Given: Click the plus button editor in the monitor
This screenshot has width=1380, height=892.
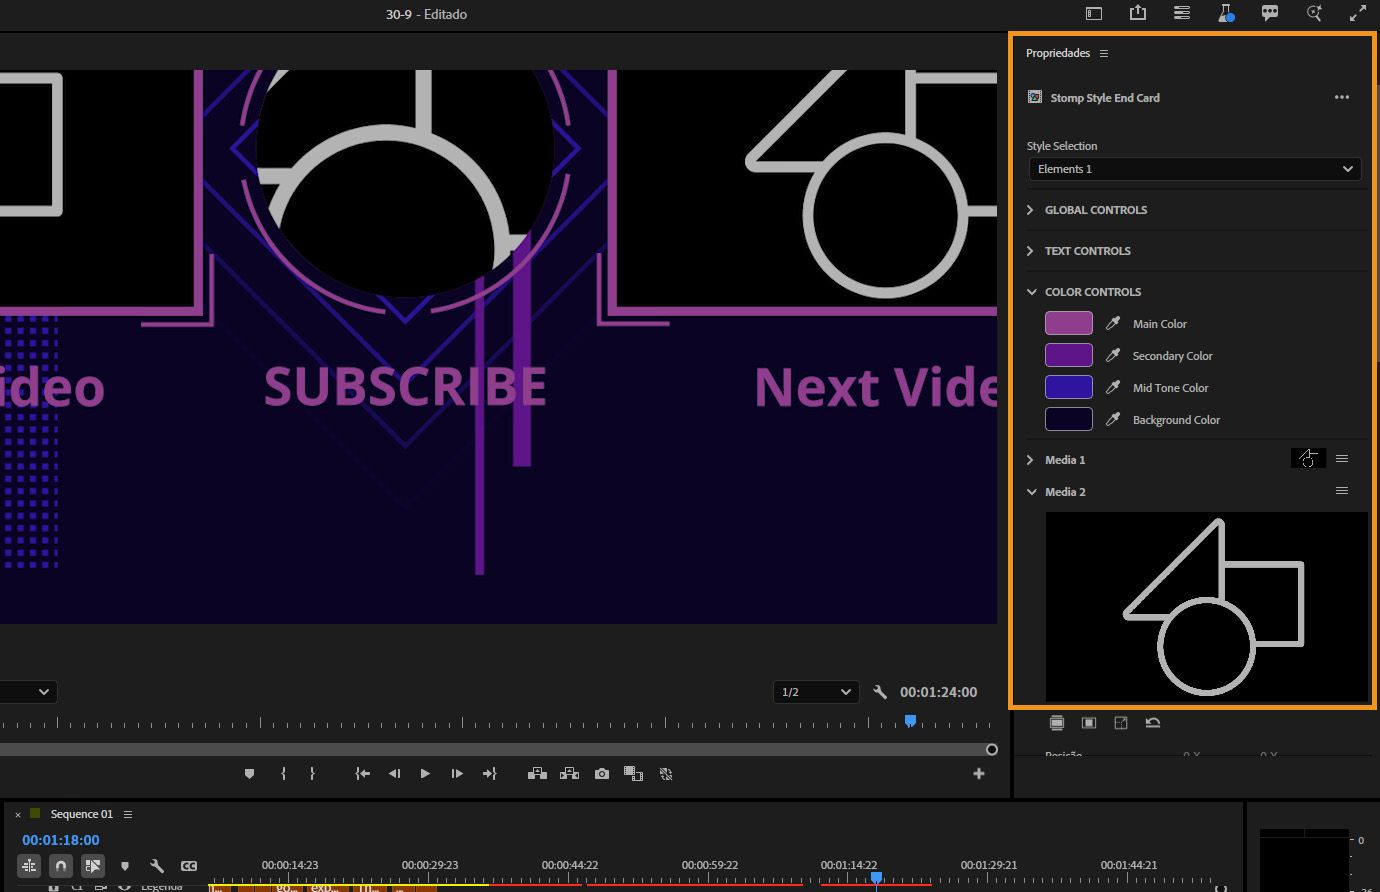Looking at the screenshot, I should point(979,773).
